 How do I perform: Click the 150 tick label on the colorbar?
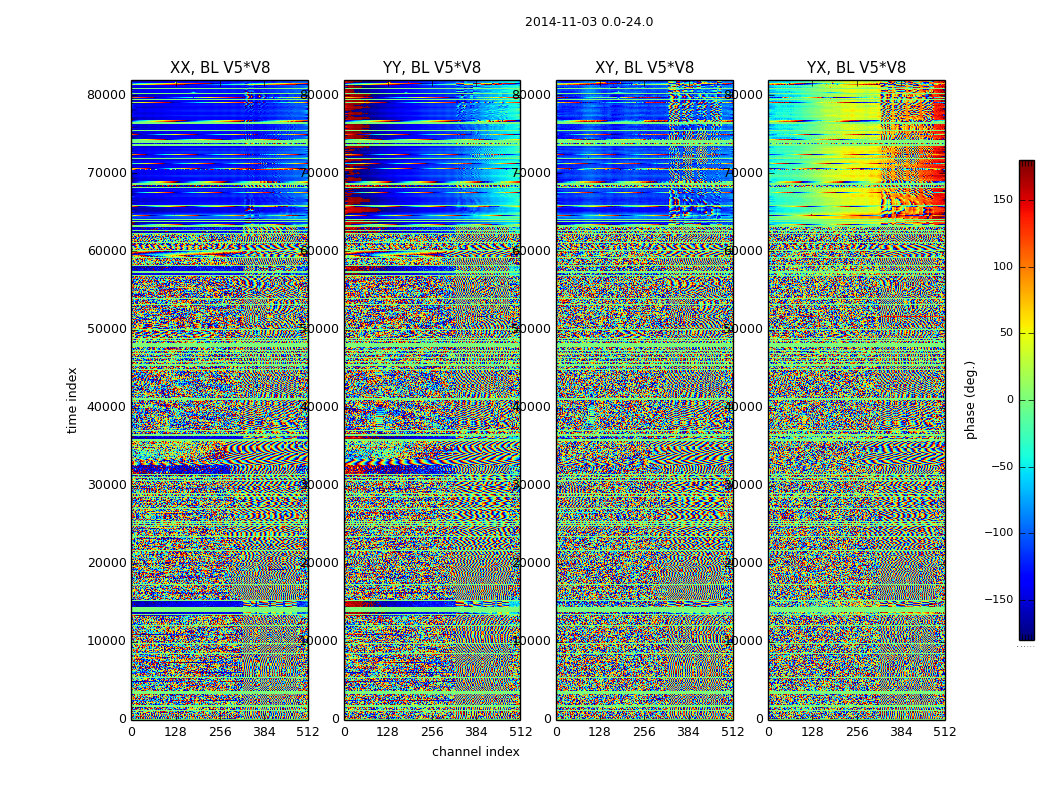tap(1001, 200)
